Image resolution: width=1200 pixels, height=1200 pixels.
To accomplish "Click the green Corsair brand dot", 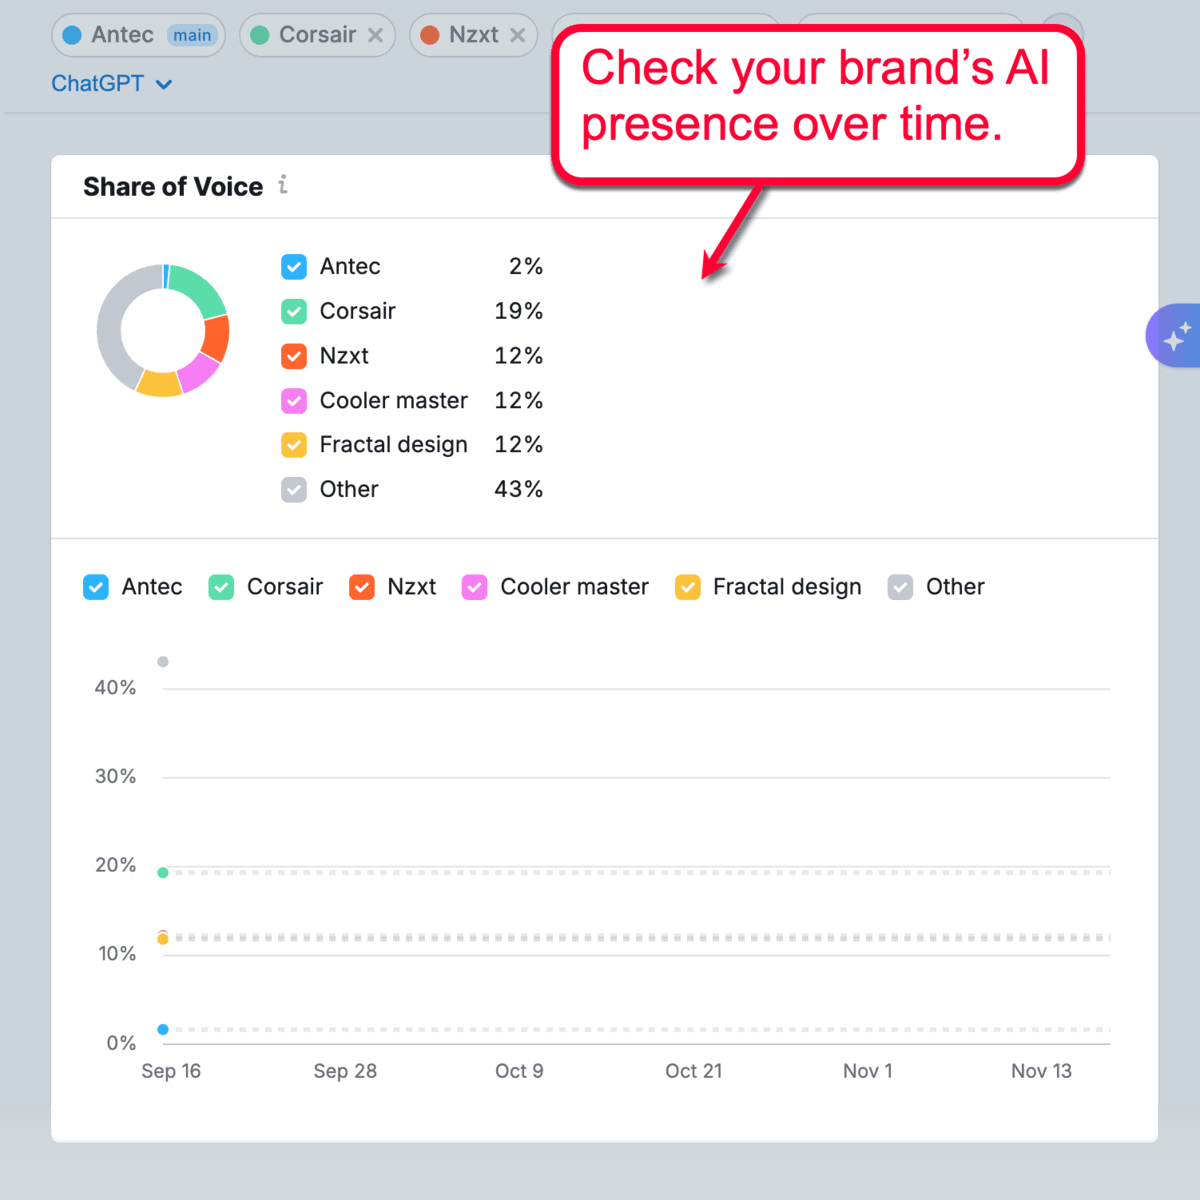I will 260,35.
